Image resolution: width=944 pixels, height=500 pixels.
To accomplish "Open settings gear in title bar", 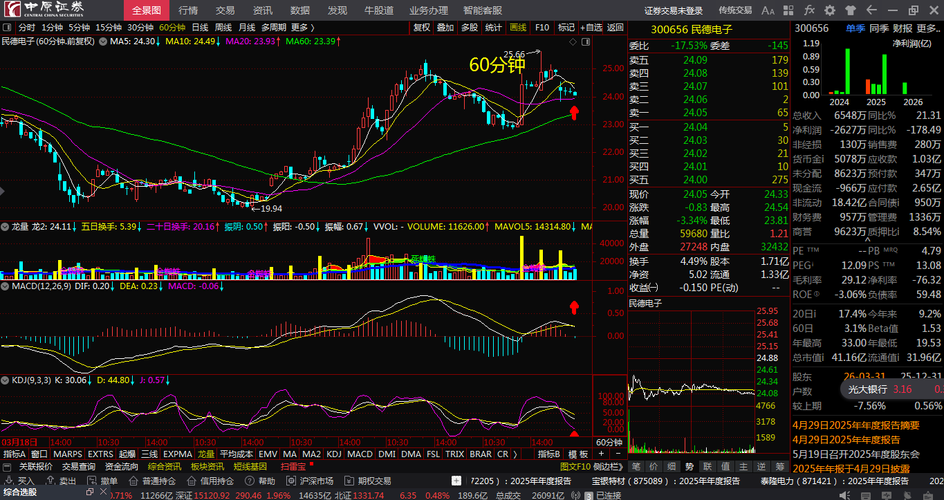I will point(830,10).
